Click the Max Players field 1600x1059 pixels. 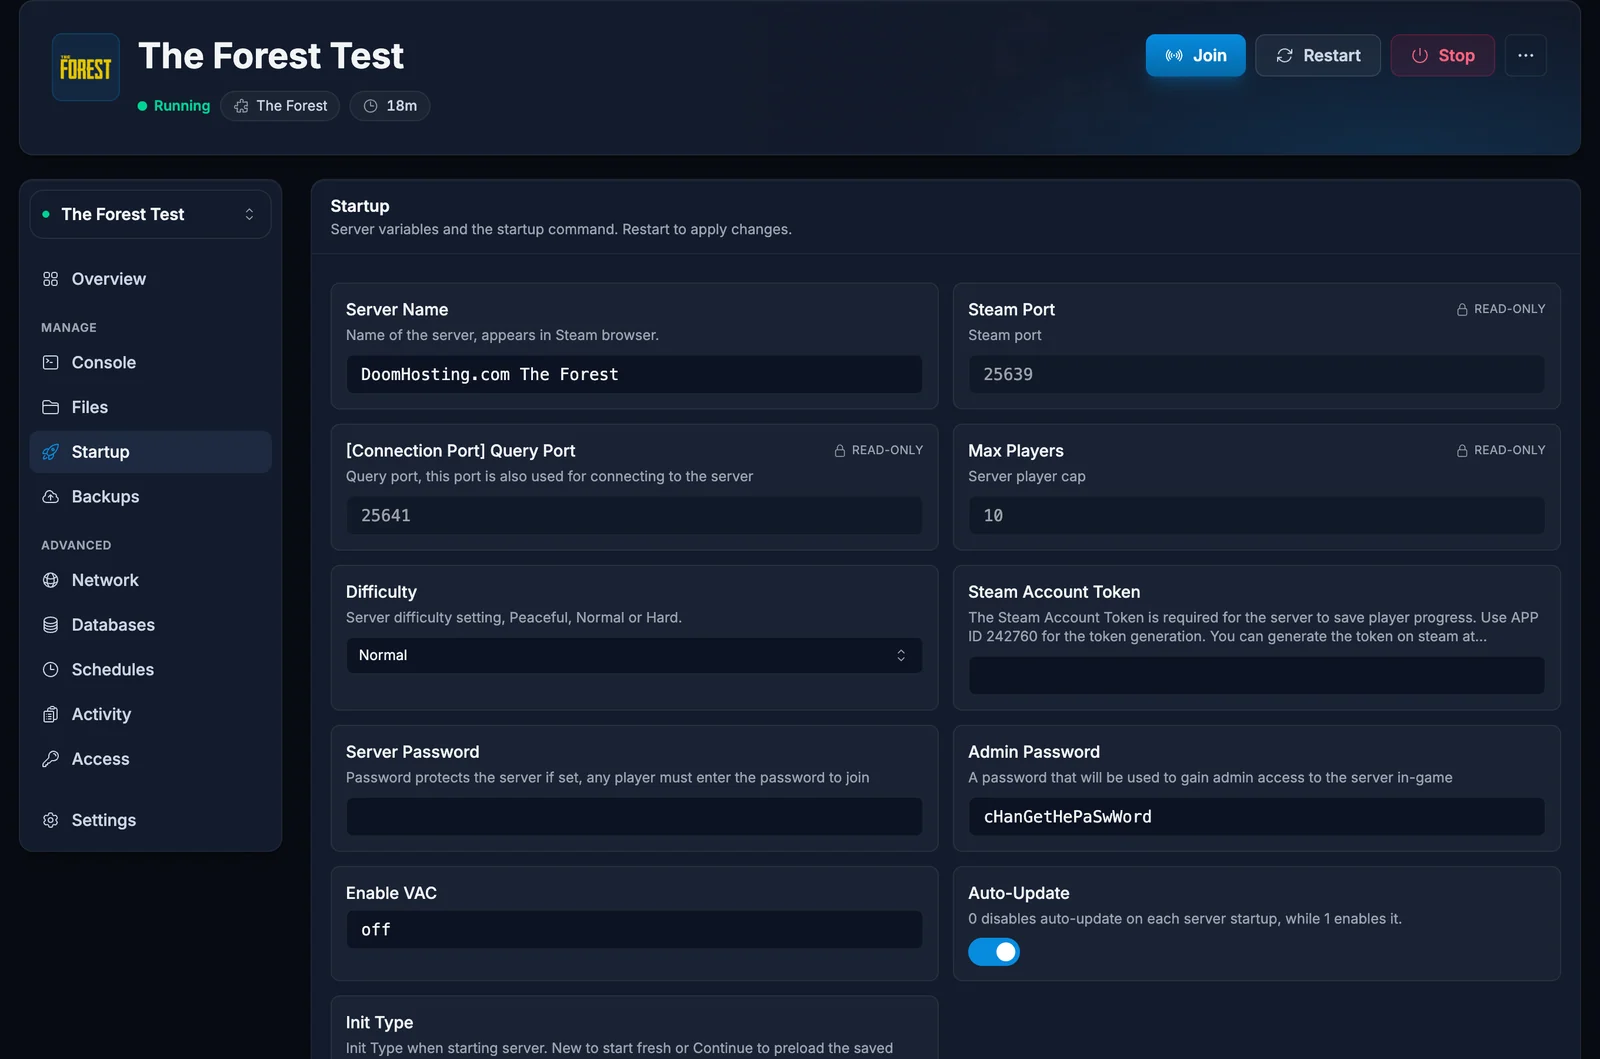[1256, 515]
